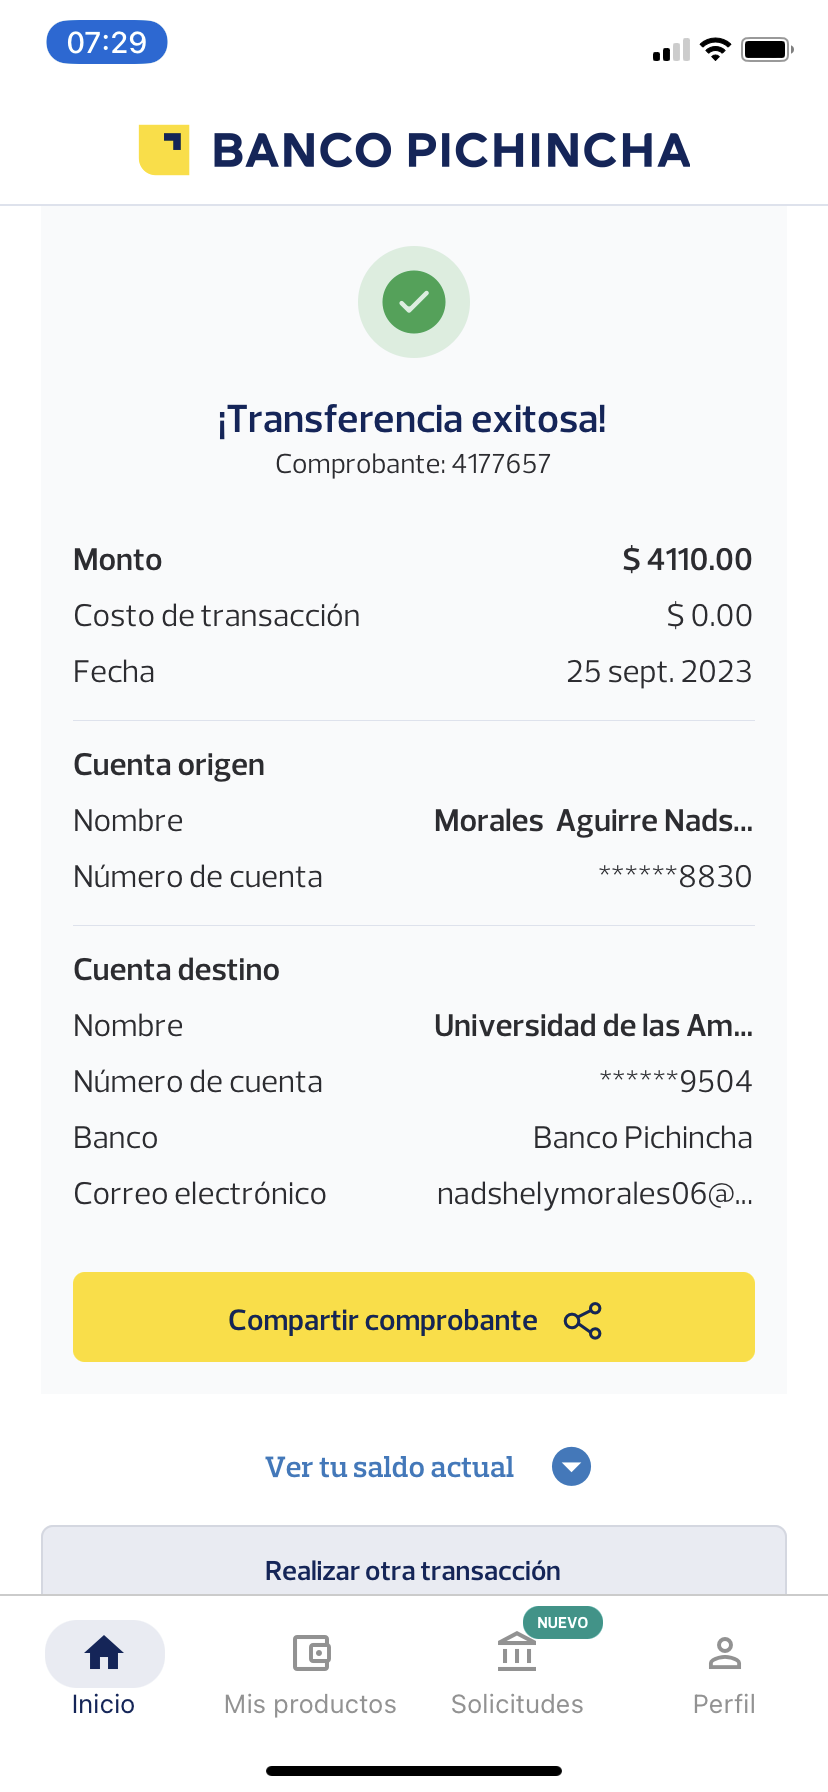The height and width of the screenshot is (1792, 828).
Task: Expand the blue saldo actual arrow
Action: pyautogui.click(x=571, y=1467)
